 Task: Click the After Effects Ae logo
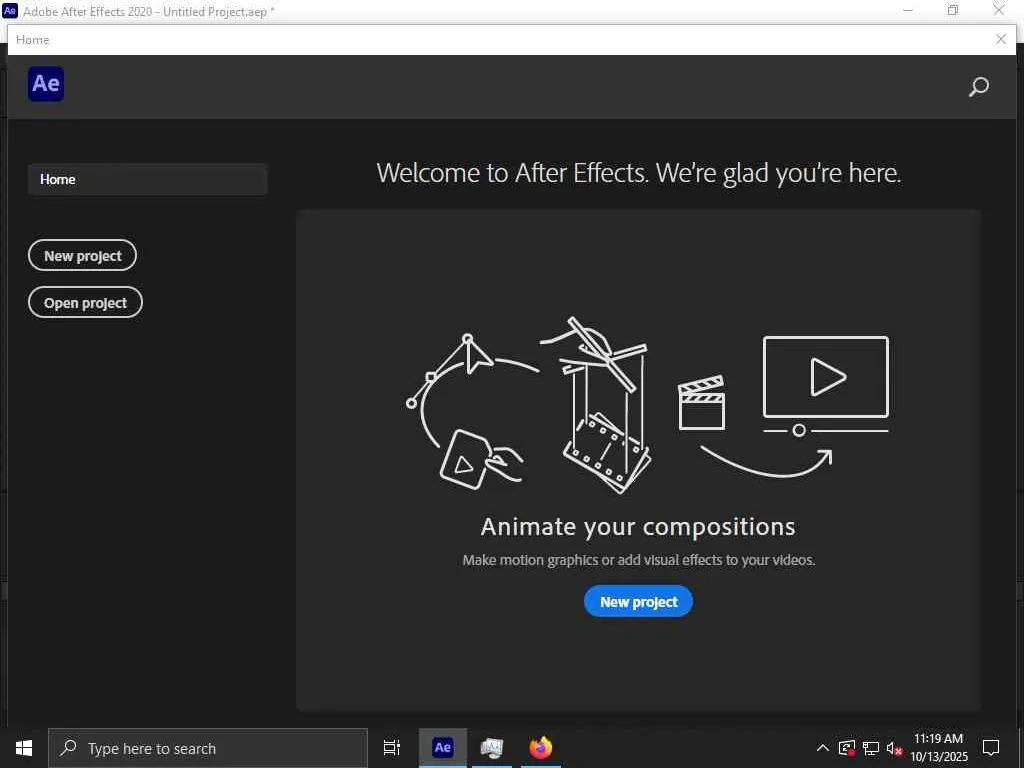tap(46, 84)
